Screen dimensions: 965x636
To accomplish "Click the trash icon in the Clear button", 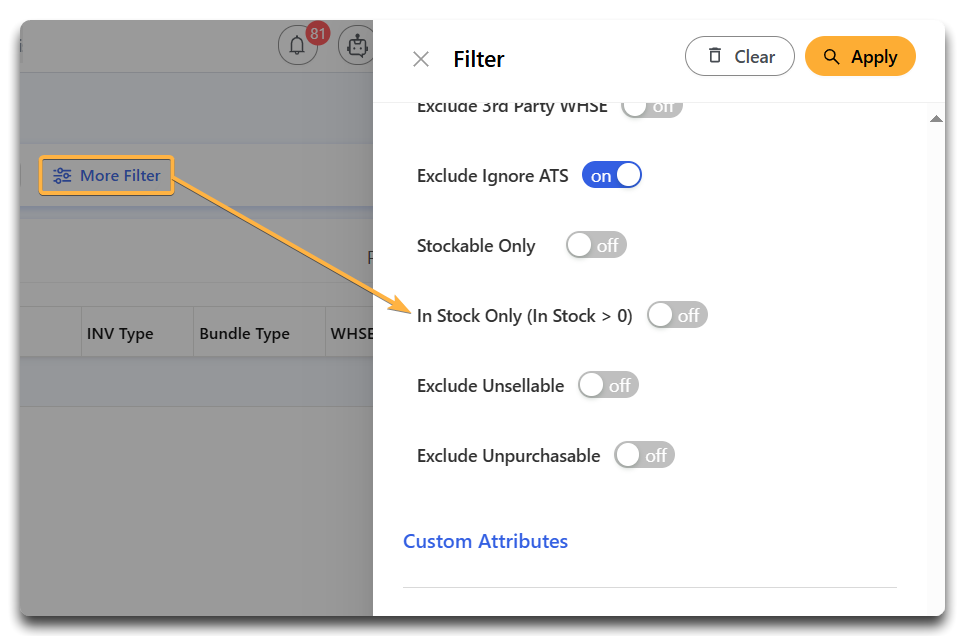I will [x=715, y=55].
